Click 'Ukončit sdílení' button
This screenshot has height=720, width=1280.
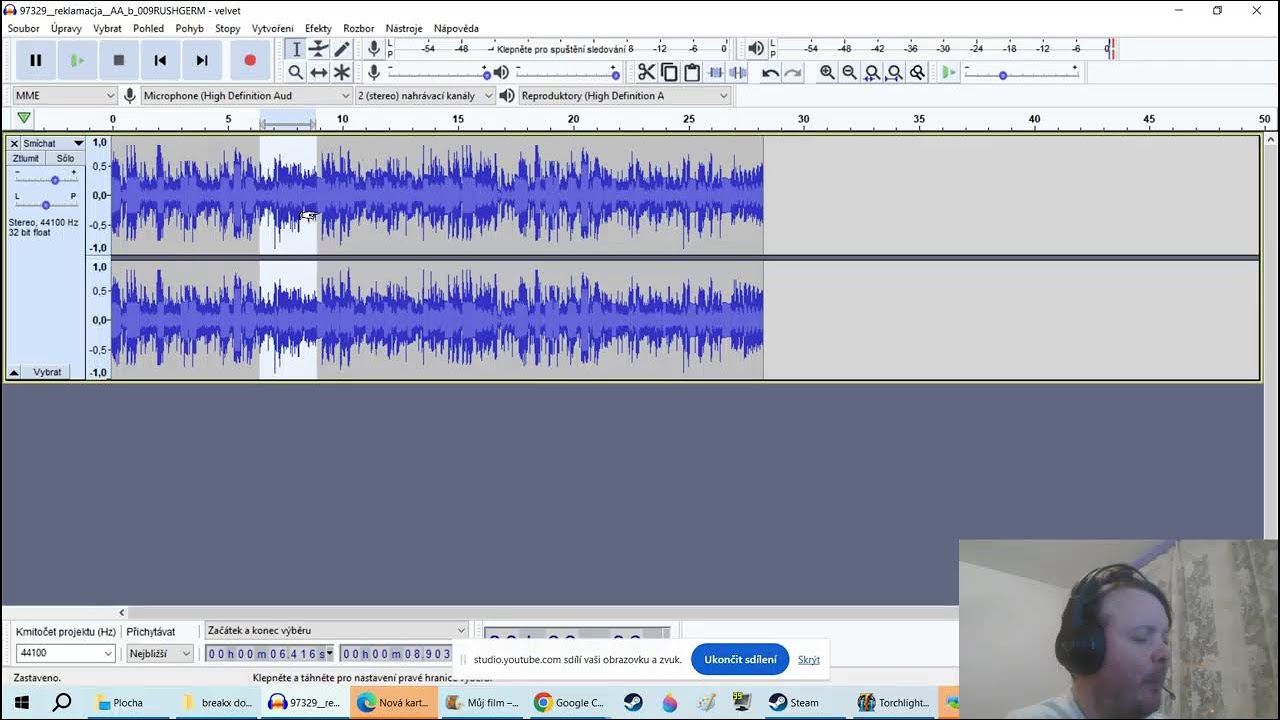click(x=740, y=659)
